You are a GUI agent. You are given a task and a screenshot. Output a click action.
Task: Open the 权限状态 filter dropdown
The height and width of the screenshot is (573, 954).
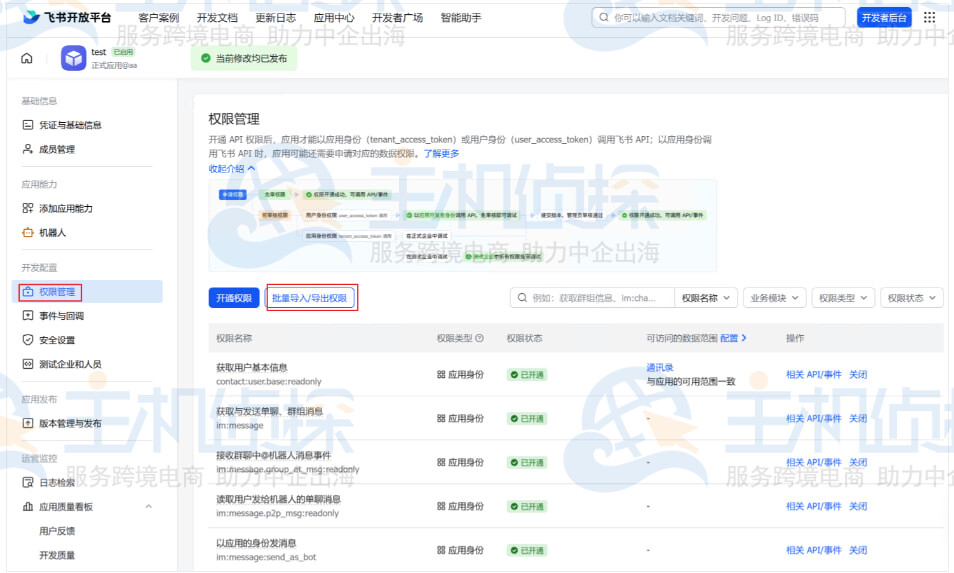pos(911,298)
